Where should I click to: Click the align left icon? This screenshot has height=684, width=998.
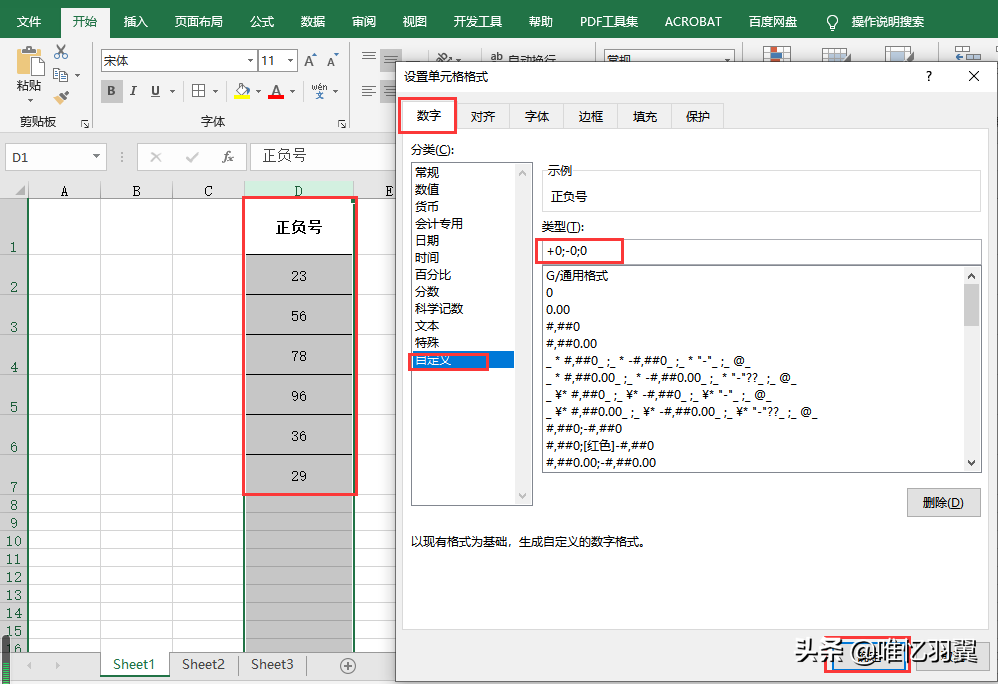coord(369,91)
